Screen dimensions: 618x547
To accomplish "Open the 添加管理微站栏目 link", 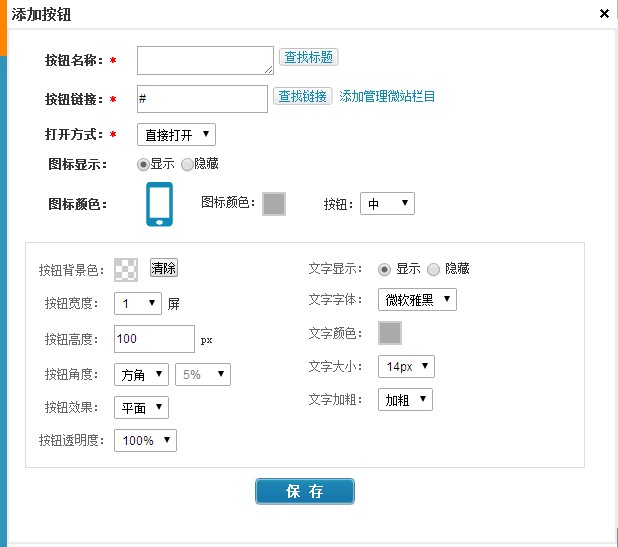I will click(387, 97).
